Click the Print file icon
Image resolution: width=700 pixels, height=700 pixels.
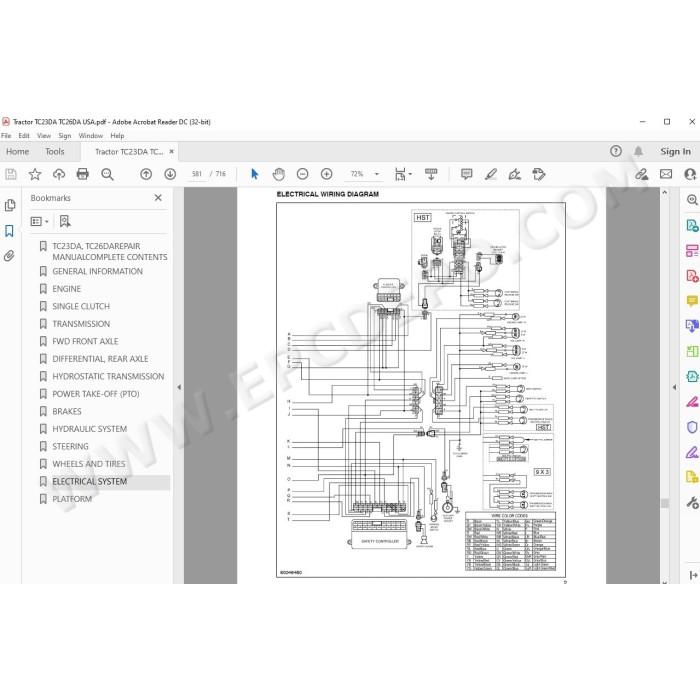tap(83, 174)
